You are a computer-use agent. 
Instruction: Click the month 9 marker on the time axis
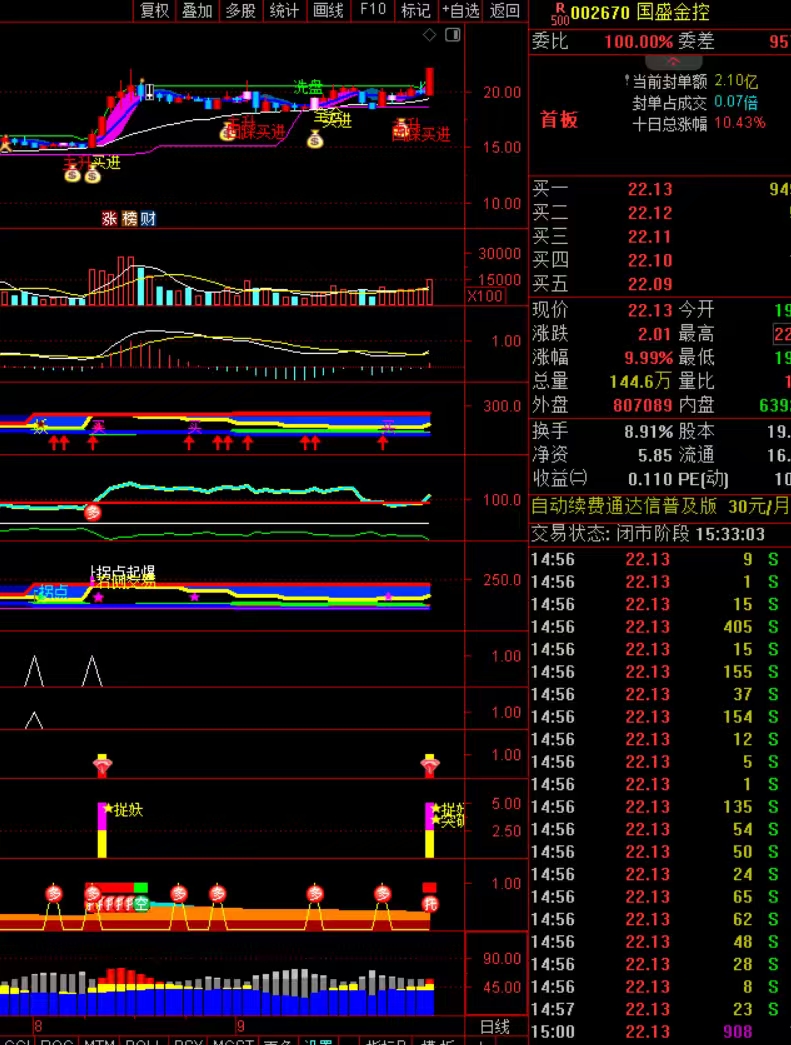[241, 1026]
